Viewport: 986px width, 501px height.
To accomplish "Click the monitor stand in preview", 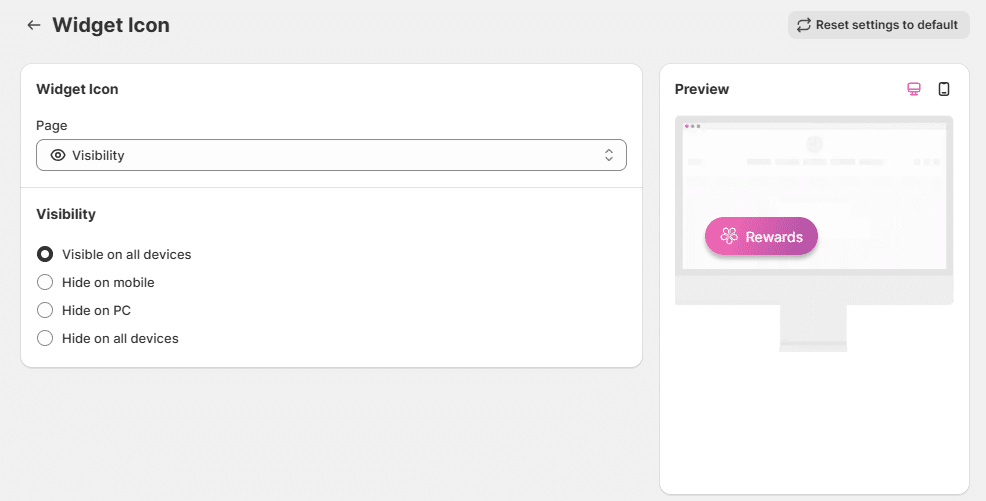I will [x=813, y=328].
